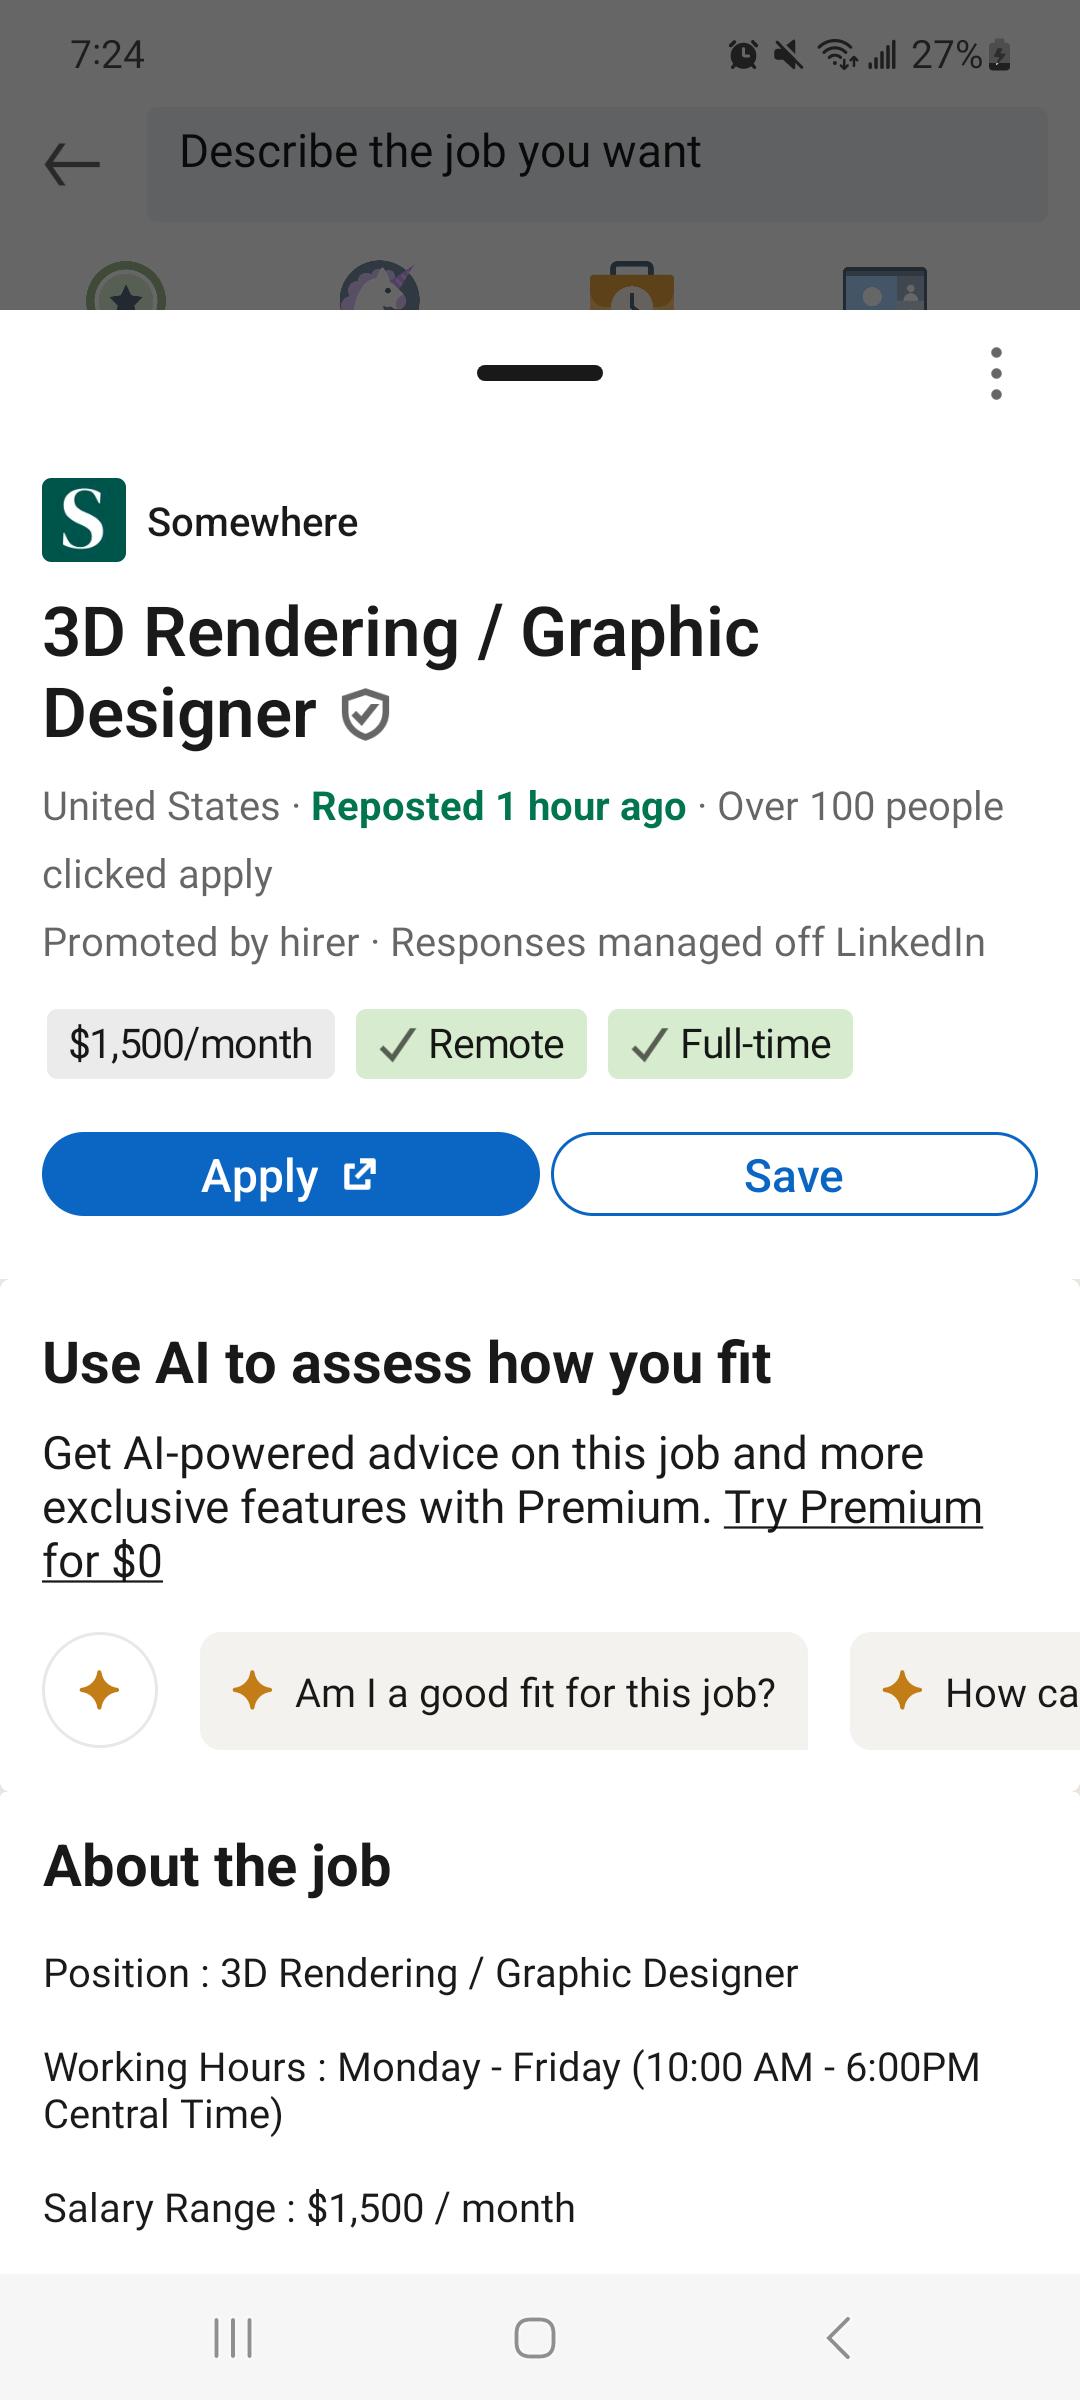Open the three-dot overflow menu
Viewport: 1080px width, 2400px height.
995,374
